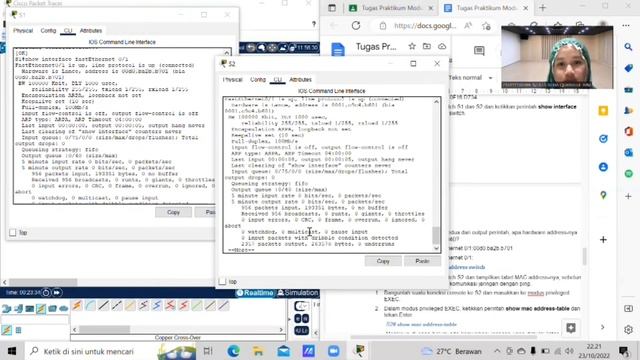This screenshot has width=640, height=360.
Task: Click the S2 CLI vertical scrollbar thumb
Action: [436, 235]
